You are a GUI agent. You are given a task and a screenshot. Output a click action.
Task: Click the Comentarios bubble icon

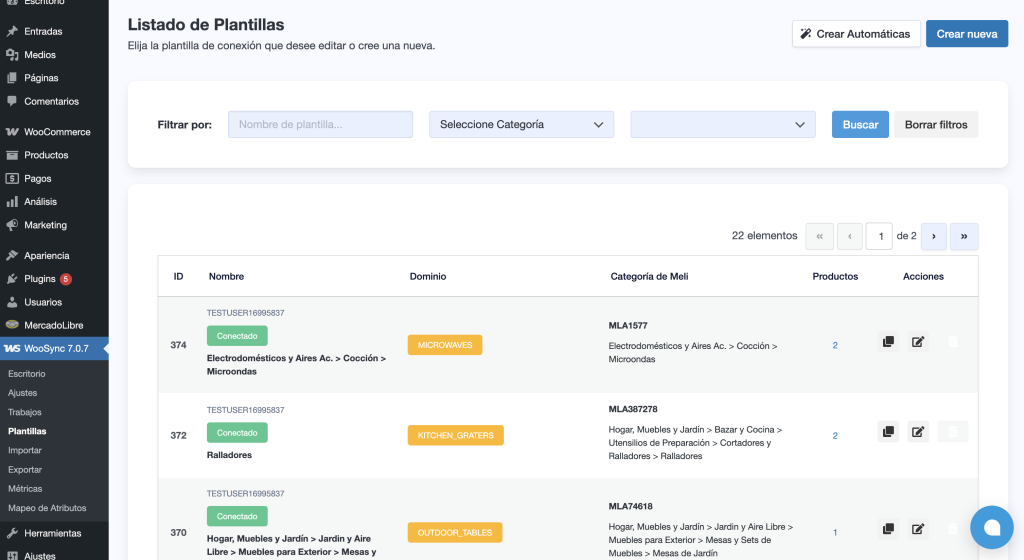12,101
